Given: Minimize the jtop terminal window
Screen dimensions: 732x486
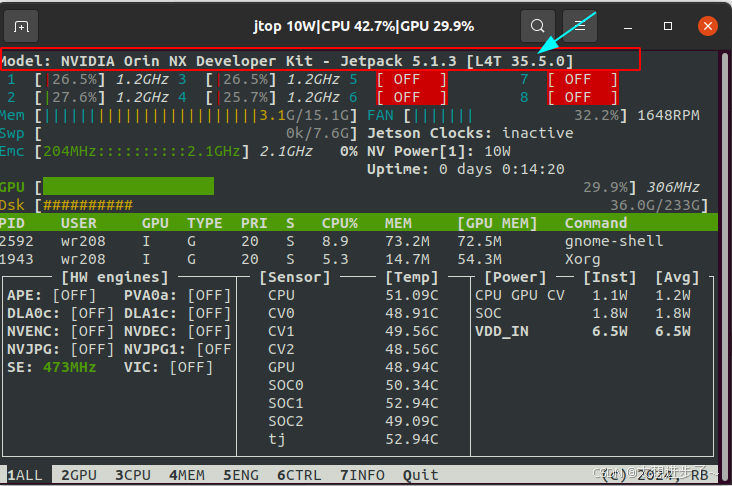Looking at the screenshot, I should click(x=628, y=27).
